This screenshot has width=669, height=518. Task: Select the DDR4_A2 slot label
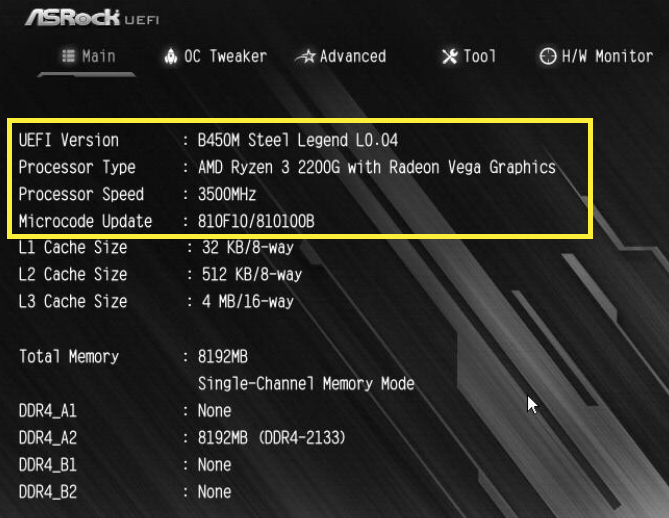48,438
